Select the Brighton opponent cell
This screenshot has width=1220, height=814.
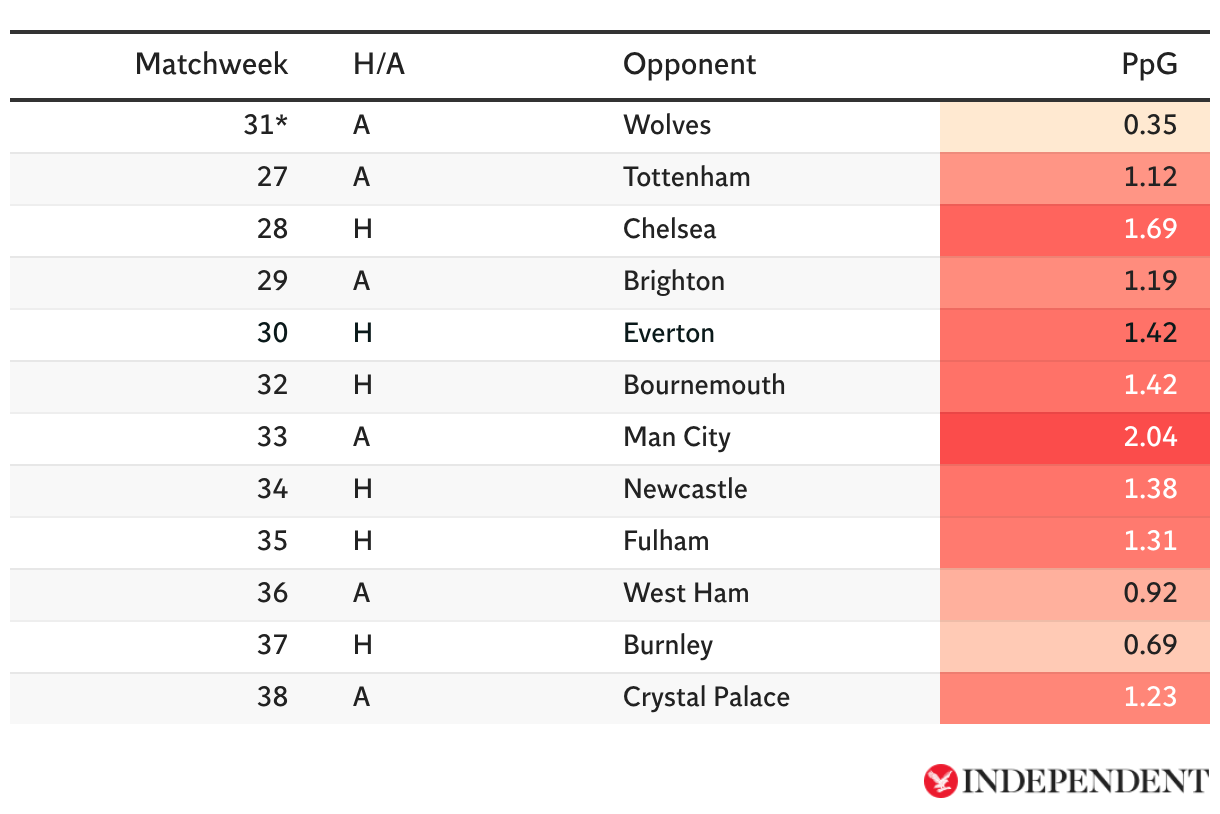click(x=673, y=281)
